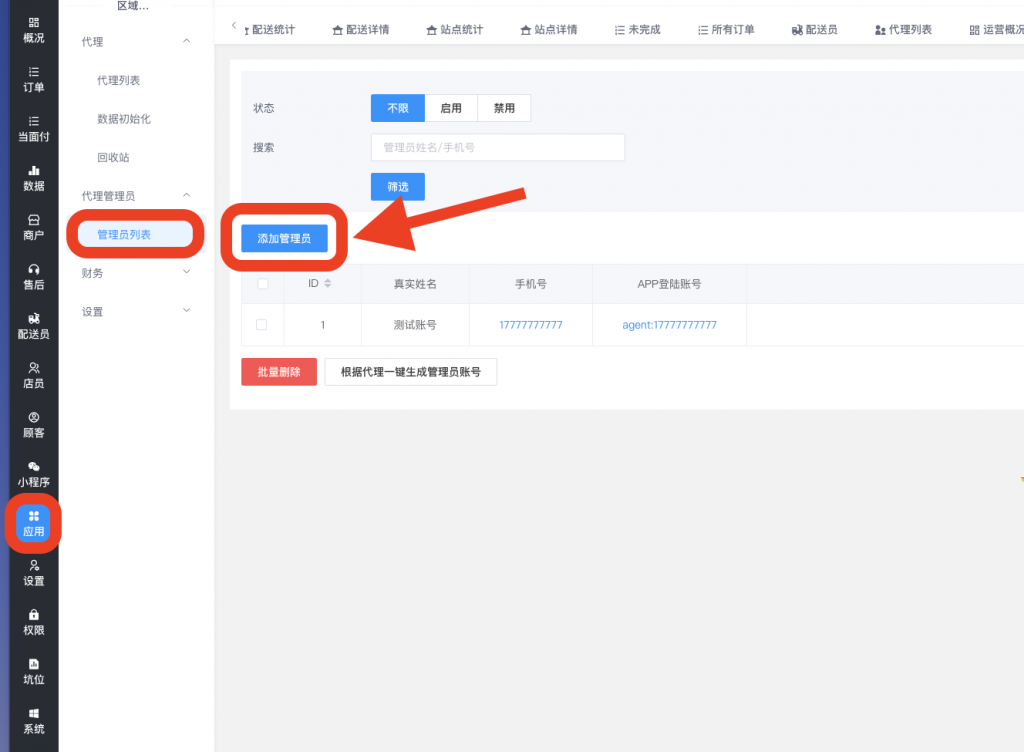
Task: Click the 添加管理员 button
Action: pyautogui.click(x=284, y=239)
